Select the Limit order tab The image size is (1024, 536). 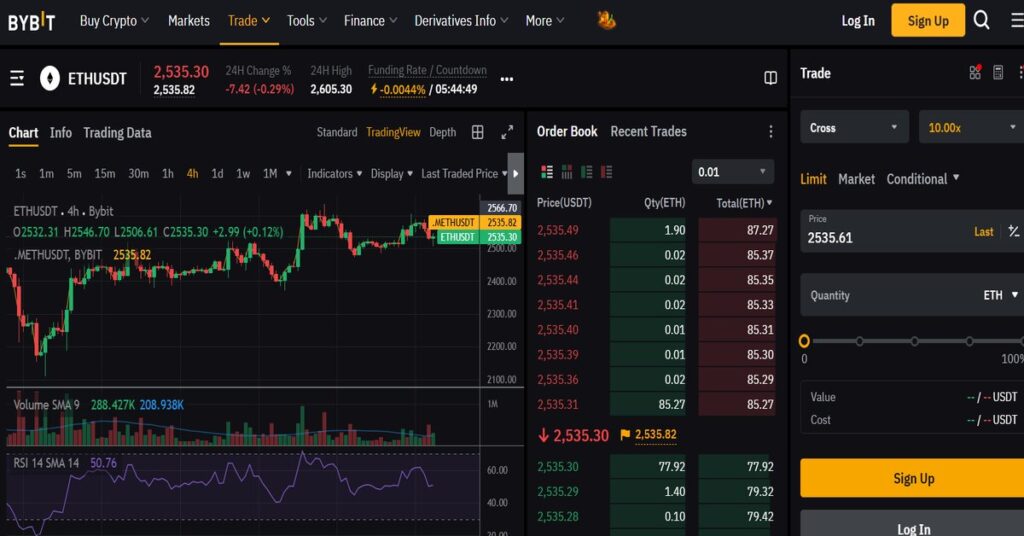813,179
